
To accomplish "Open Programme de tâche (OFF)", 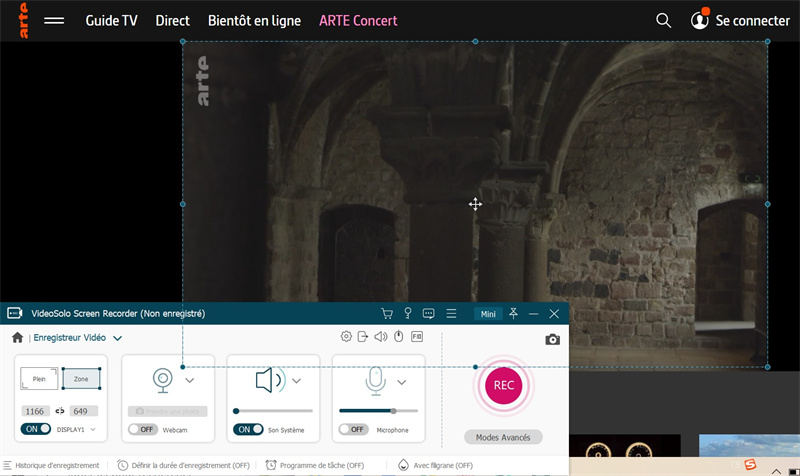I will (x=322, y=465).
